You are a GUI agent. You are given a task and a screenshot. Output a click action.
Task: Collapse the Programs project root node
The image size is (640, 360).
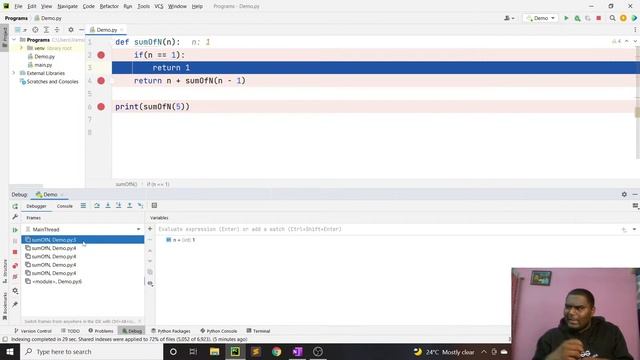click(x=14, y=40)
